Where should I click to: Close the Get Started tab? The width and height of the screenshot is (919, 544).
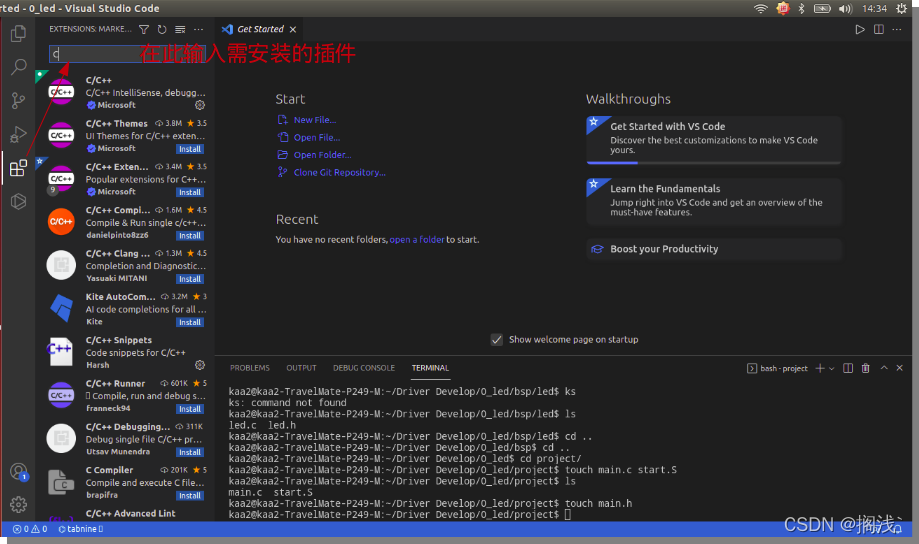coord(292,29)
